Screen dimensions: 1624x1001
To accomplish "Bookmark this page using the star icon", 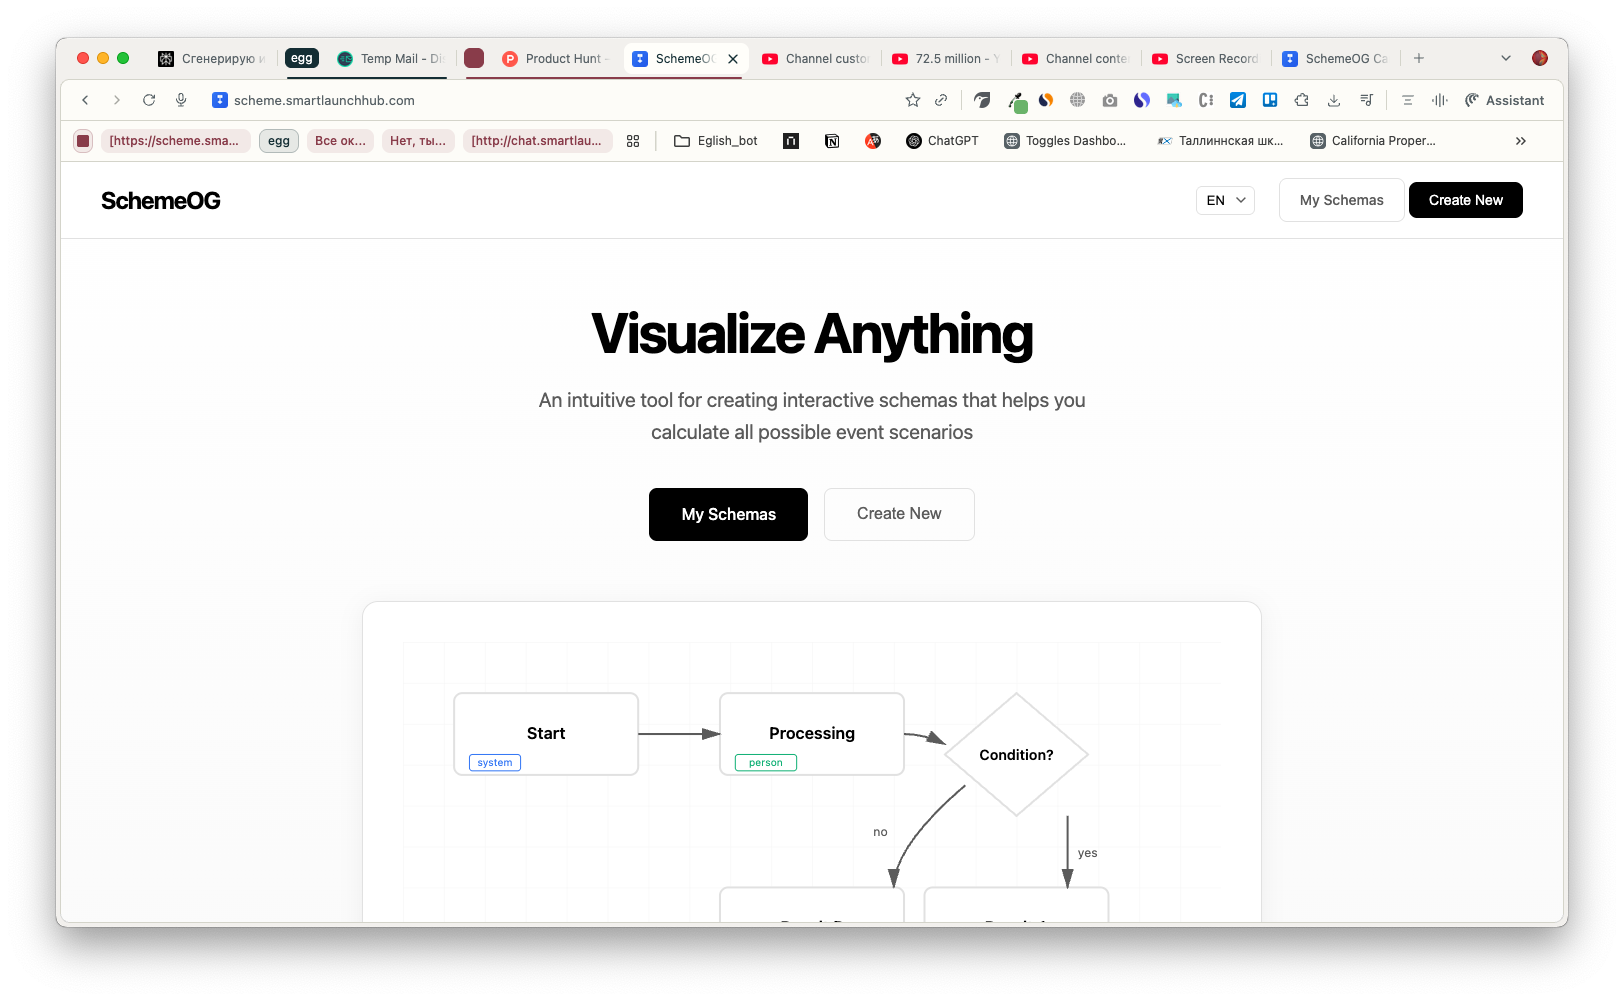I will [x=912, y=100].
